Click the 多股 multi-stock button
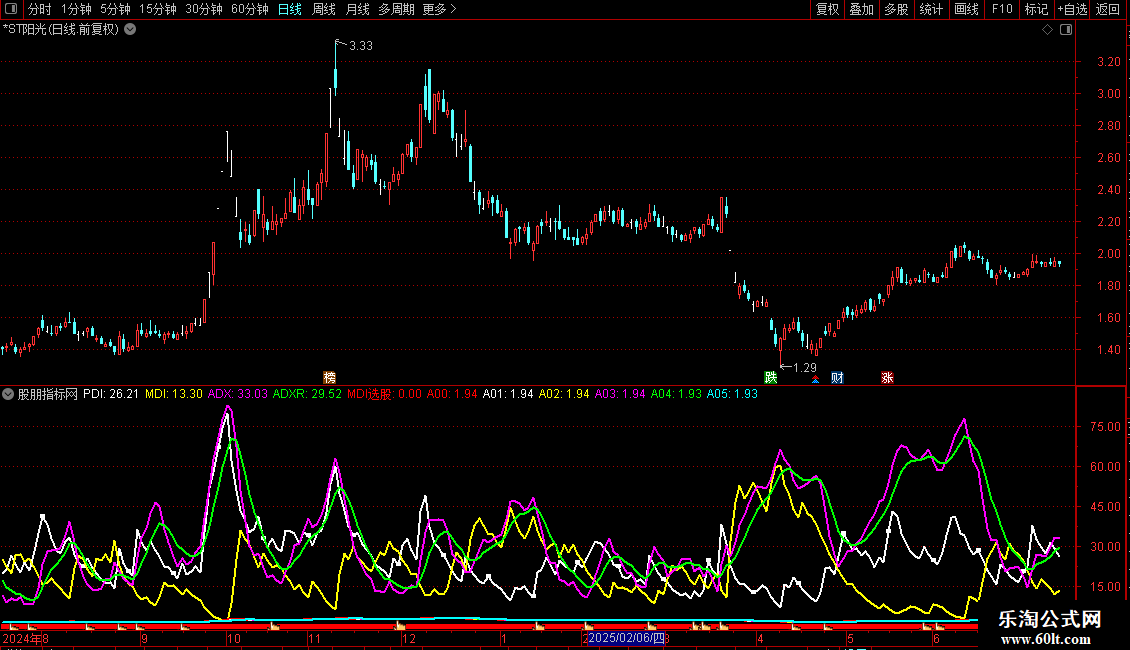Image resolution: width=1130 pixels, height=650 pixels. 896,9
